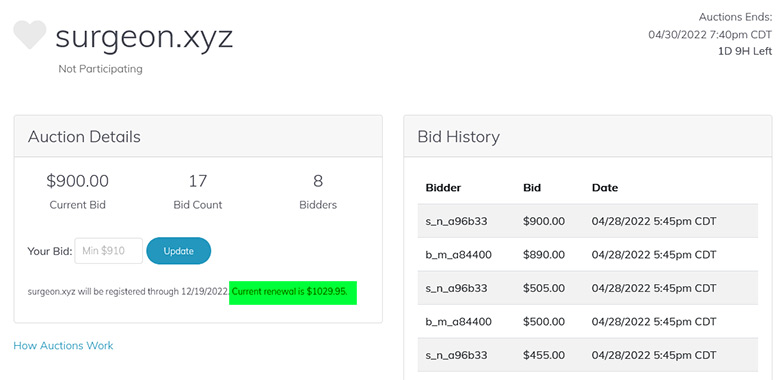
Task: Click the Date column header
Action: 605,188
